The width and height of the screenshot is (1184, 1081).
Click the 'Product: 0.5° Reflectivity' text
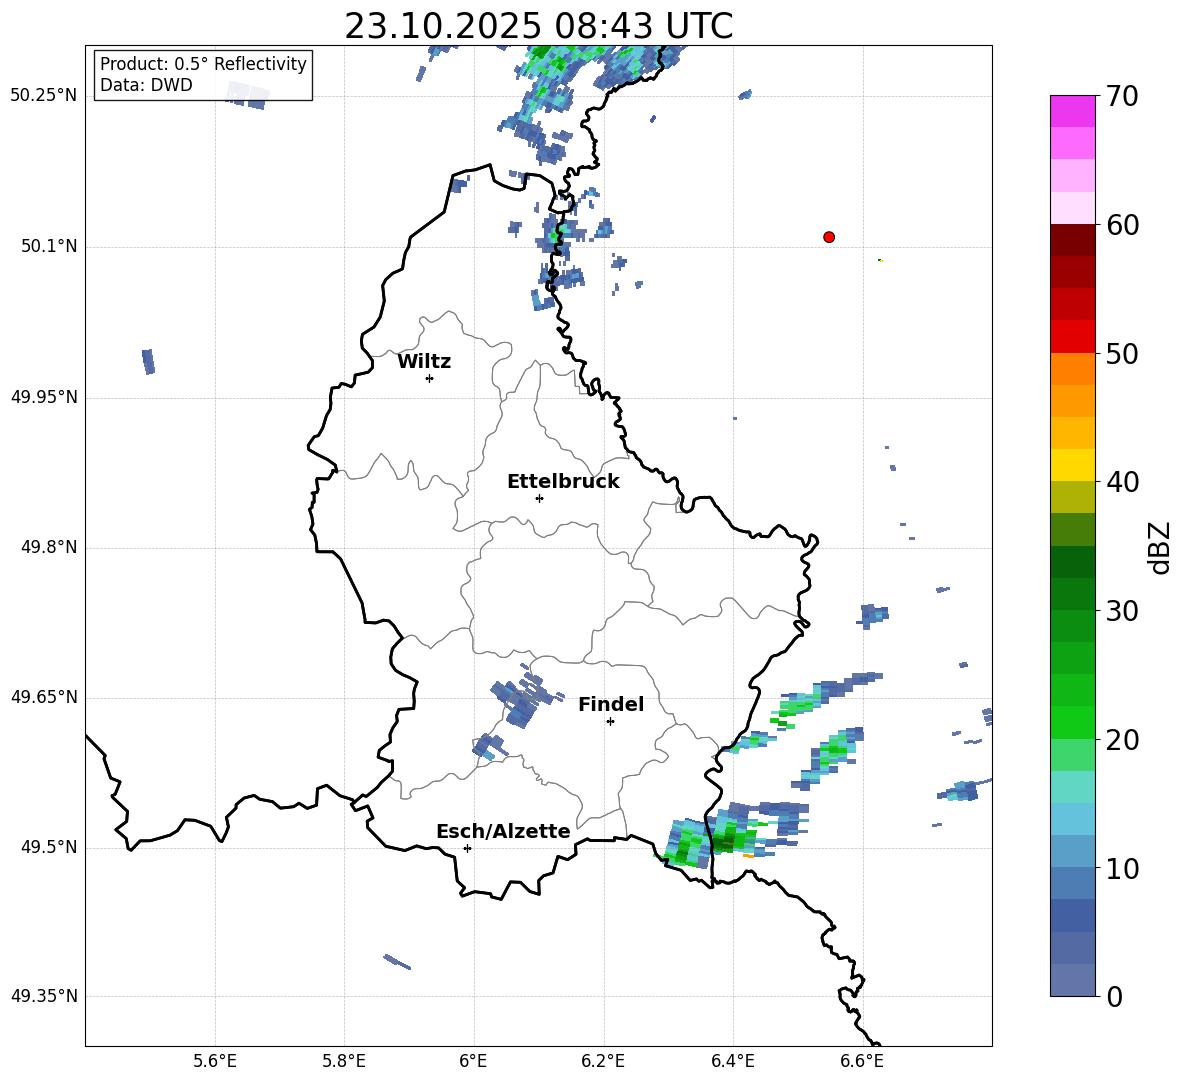[x=203, y=64]
